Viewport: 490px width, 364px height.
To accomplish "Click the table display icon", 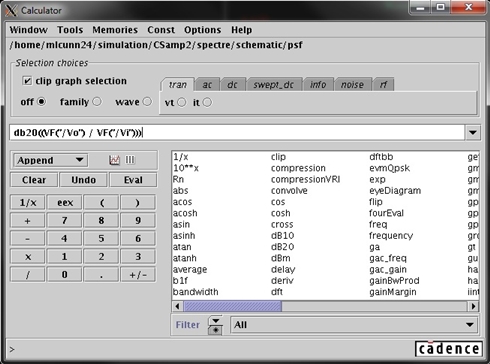I will [x=130, y=160].
